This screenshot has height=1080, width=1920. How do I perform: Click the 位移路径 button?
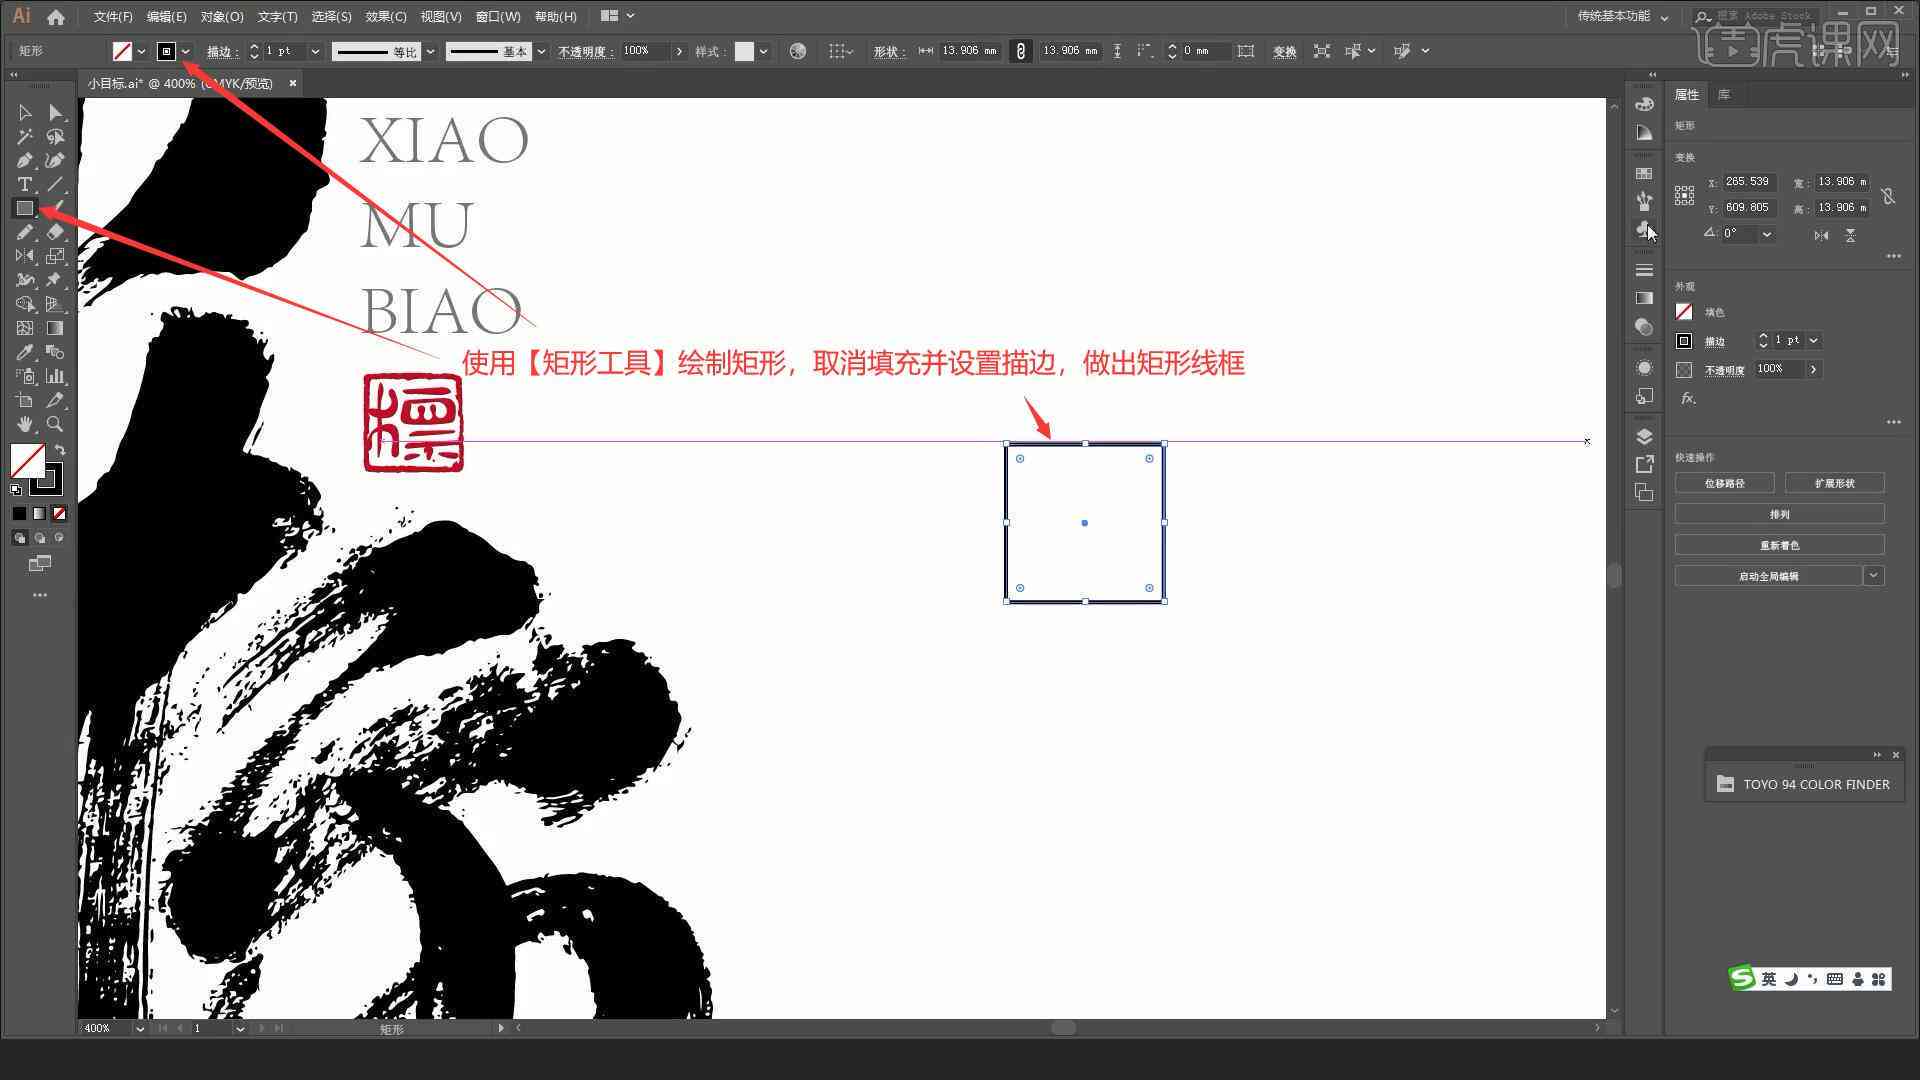point(1725,483)
